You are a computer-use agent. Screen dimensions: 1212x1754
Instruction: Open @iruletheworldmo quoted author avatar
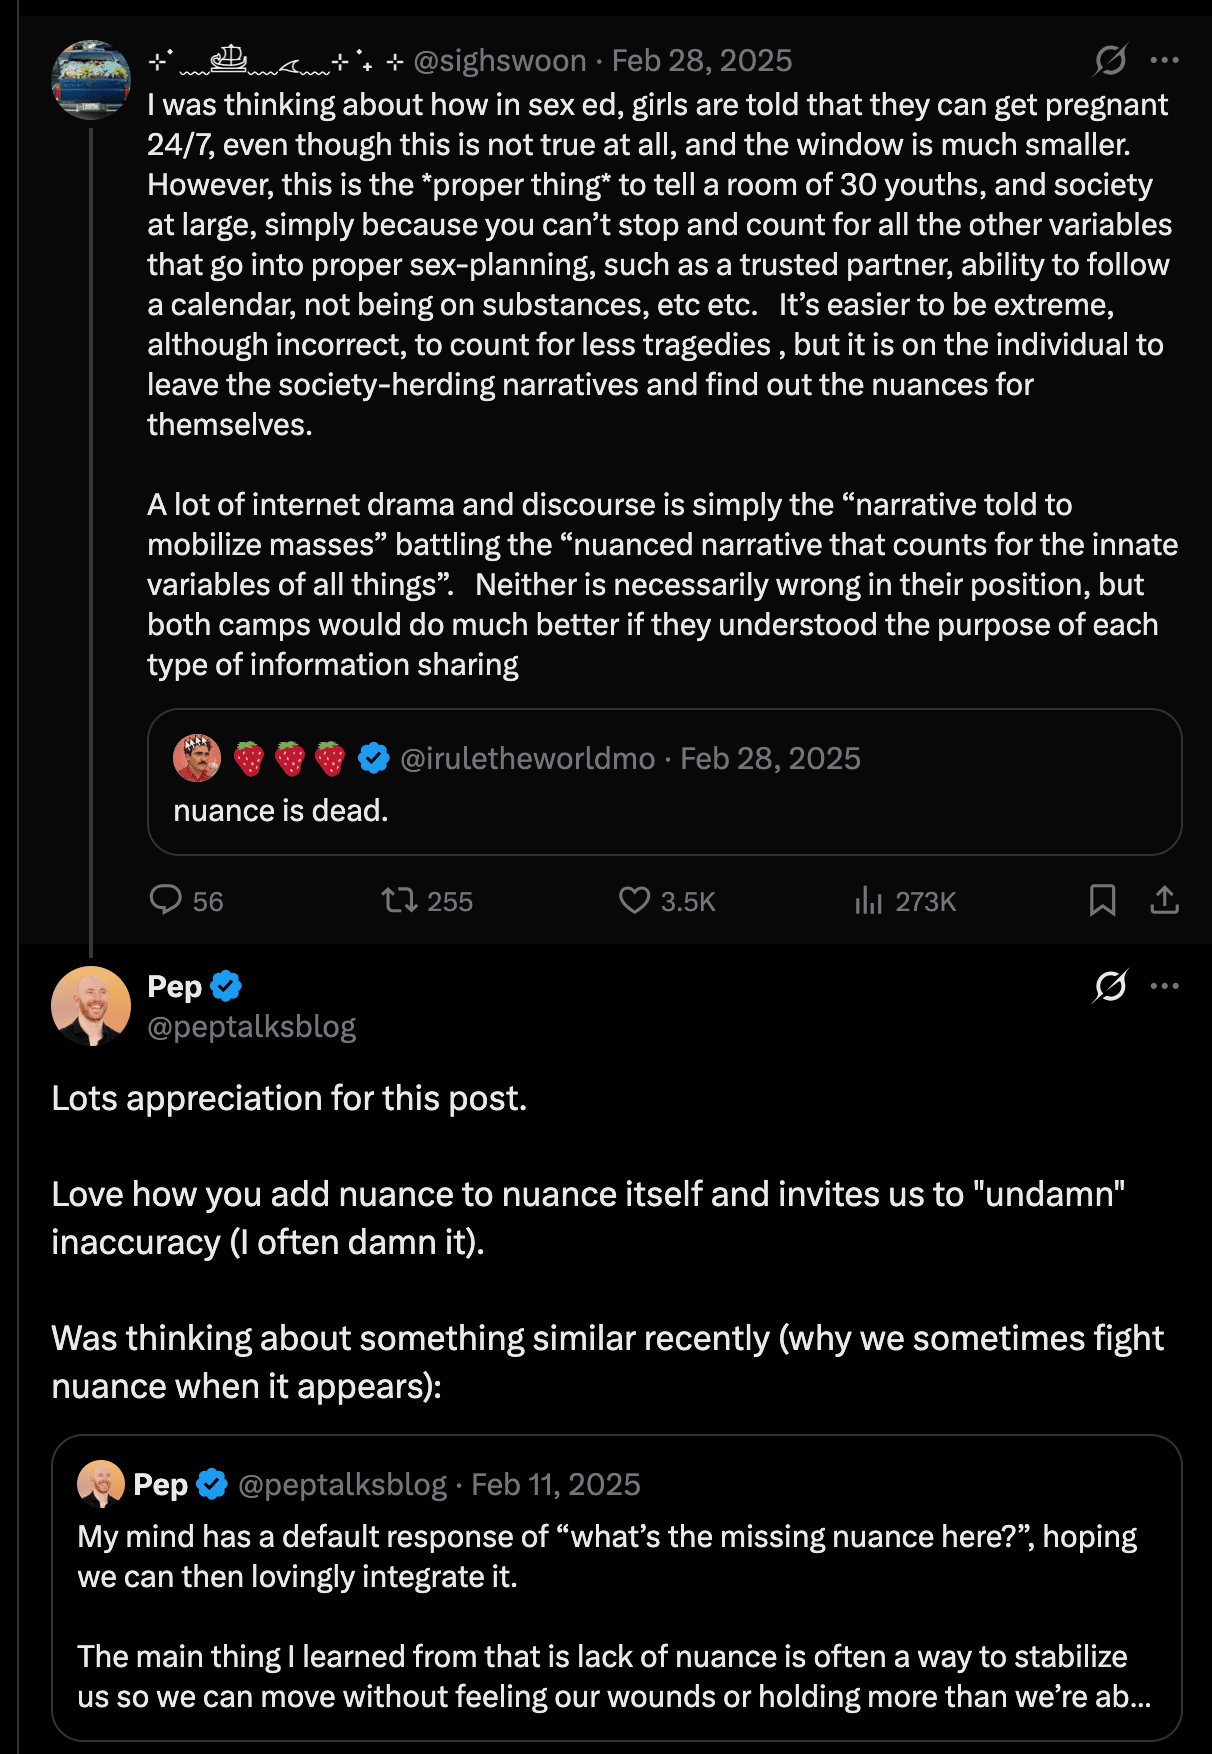[197, 758]
